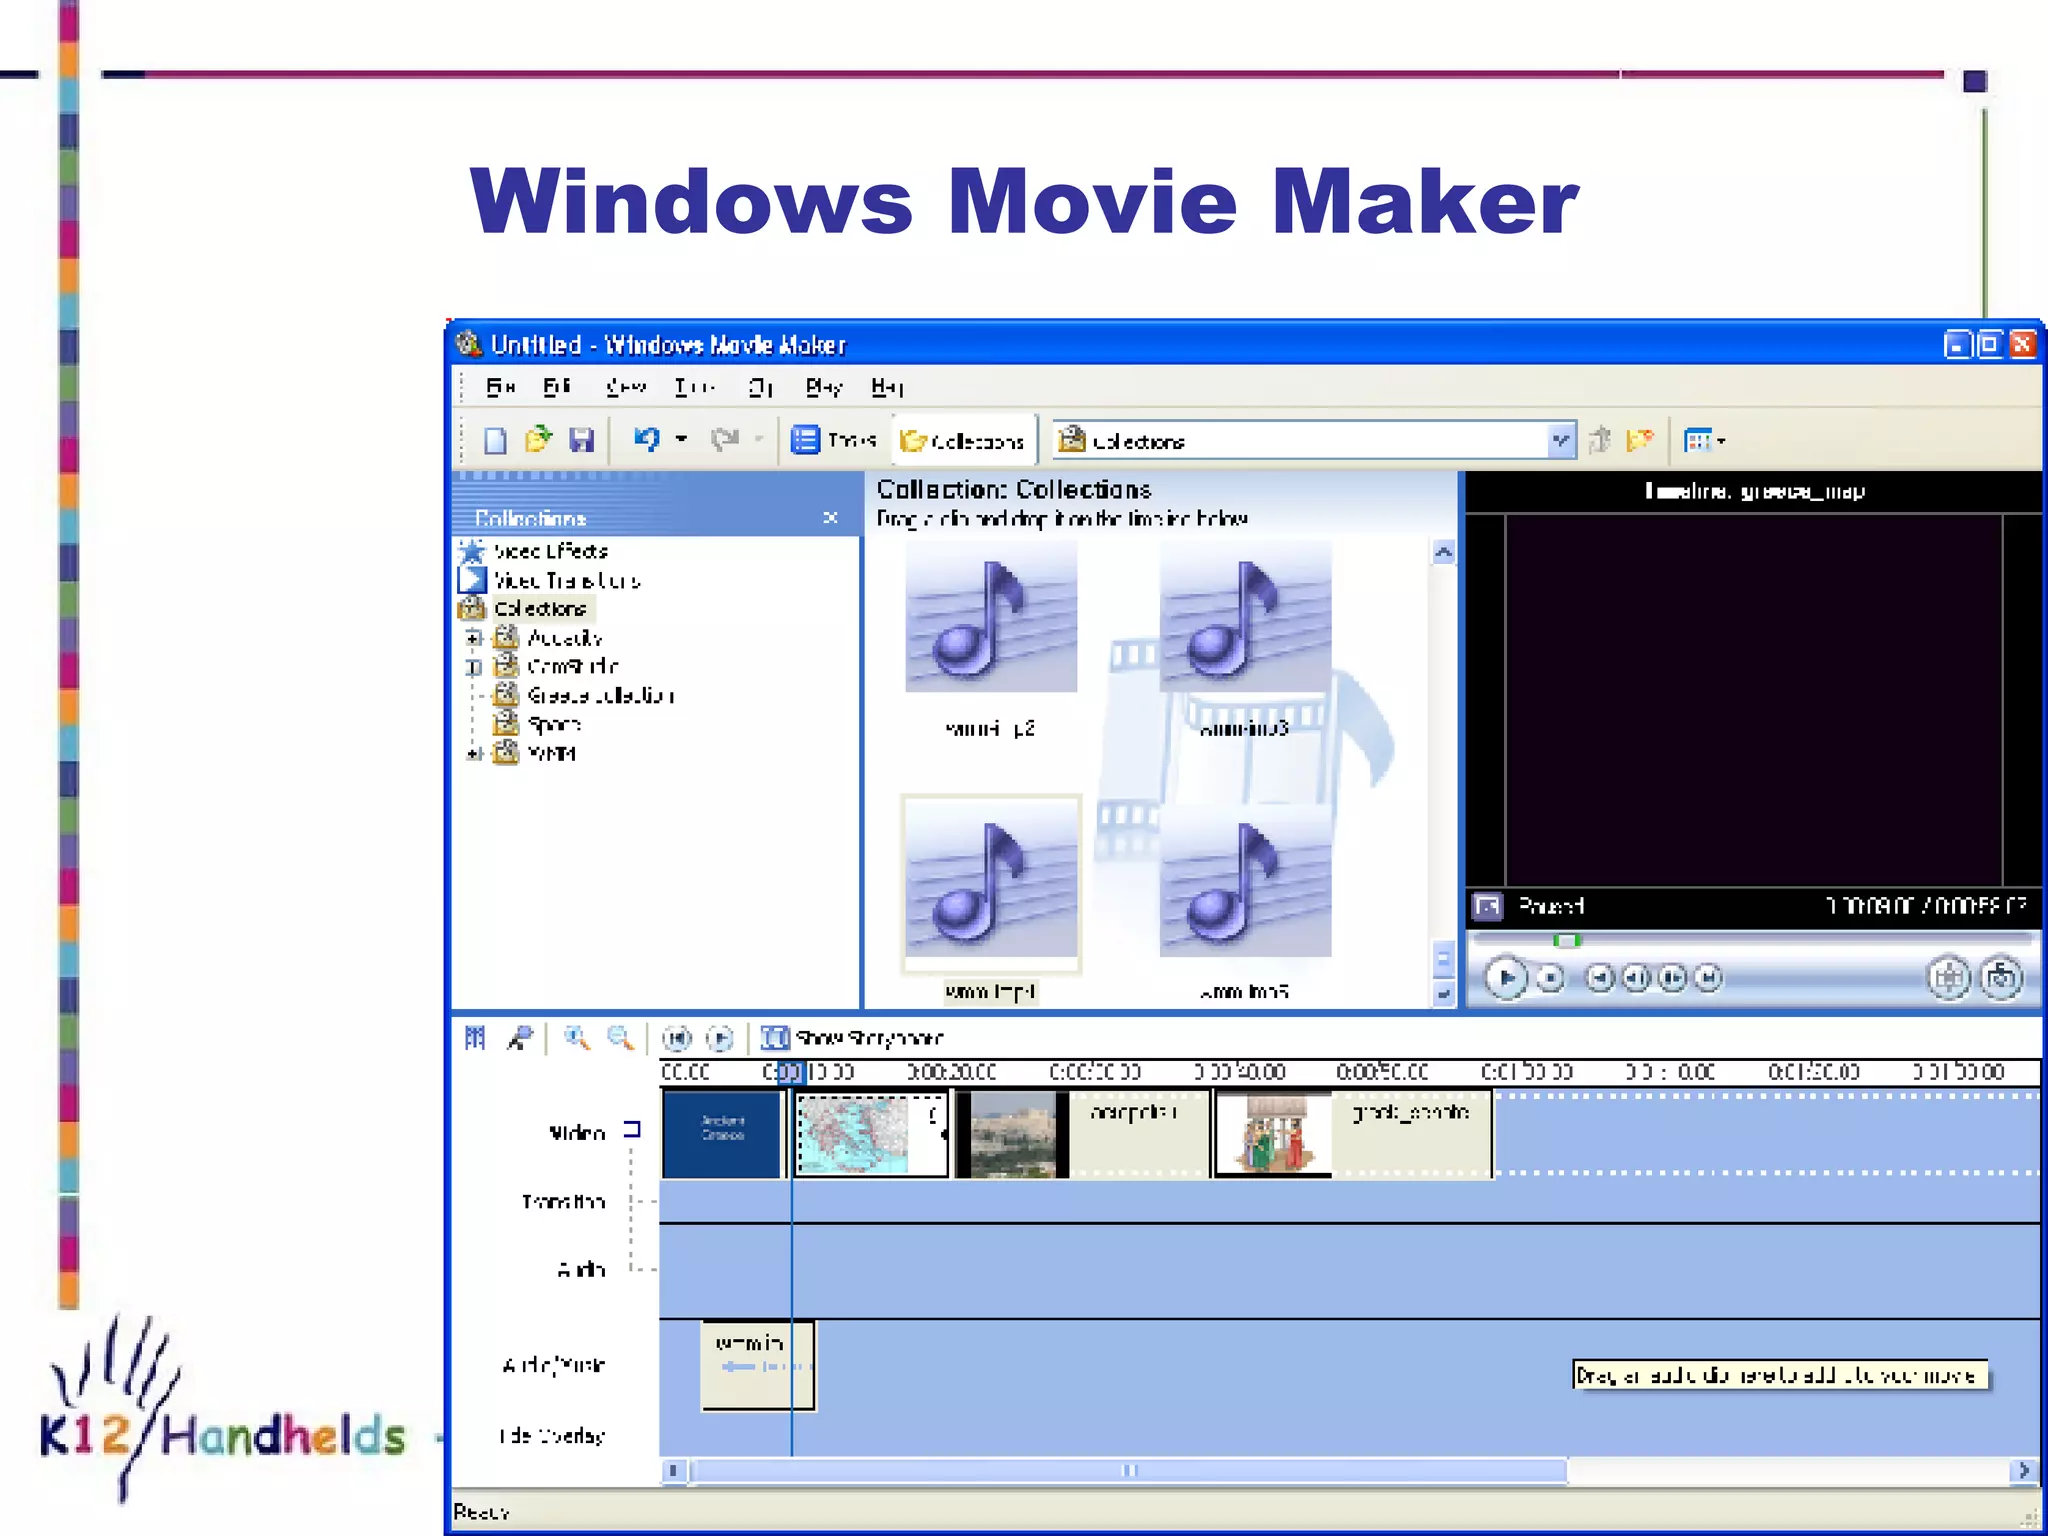The height and width of the screenshot is (1536, 2048).
Task: Switch to Show Storyboard view
Action: [852, 1038]
